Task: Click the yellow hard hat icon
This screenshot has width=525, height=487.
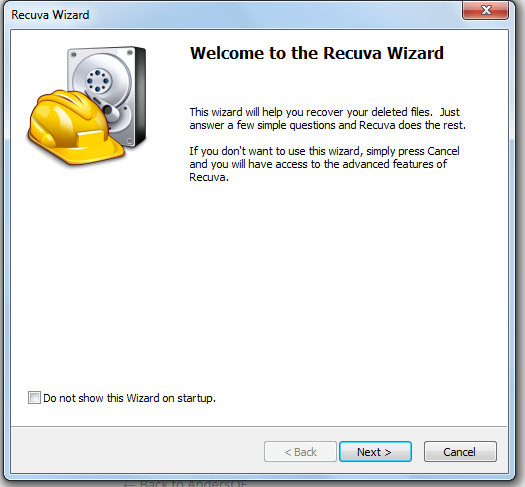Action: [75, 127]
